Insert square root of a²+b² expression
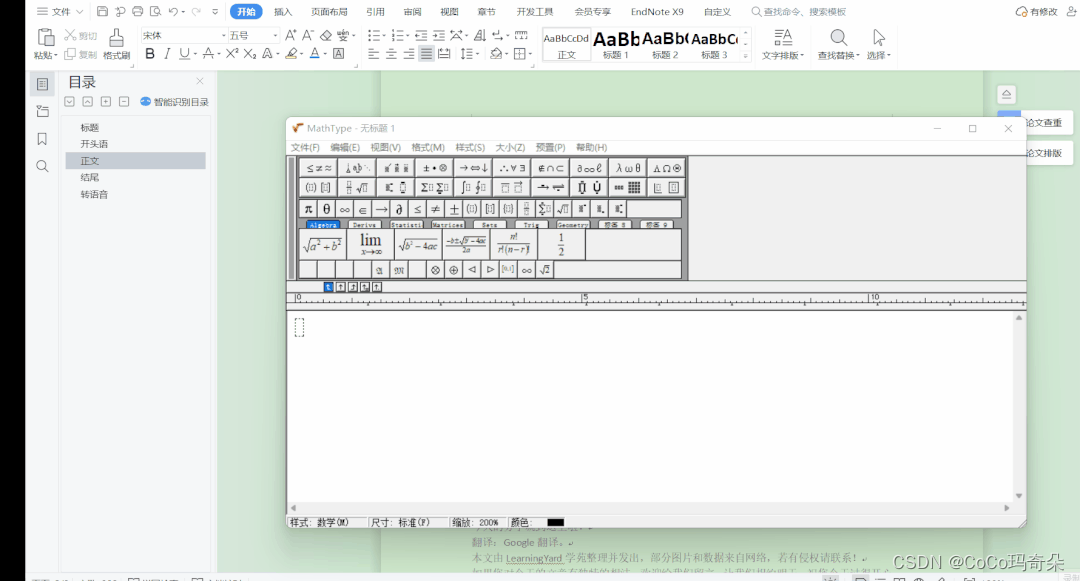 322,244
